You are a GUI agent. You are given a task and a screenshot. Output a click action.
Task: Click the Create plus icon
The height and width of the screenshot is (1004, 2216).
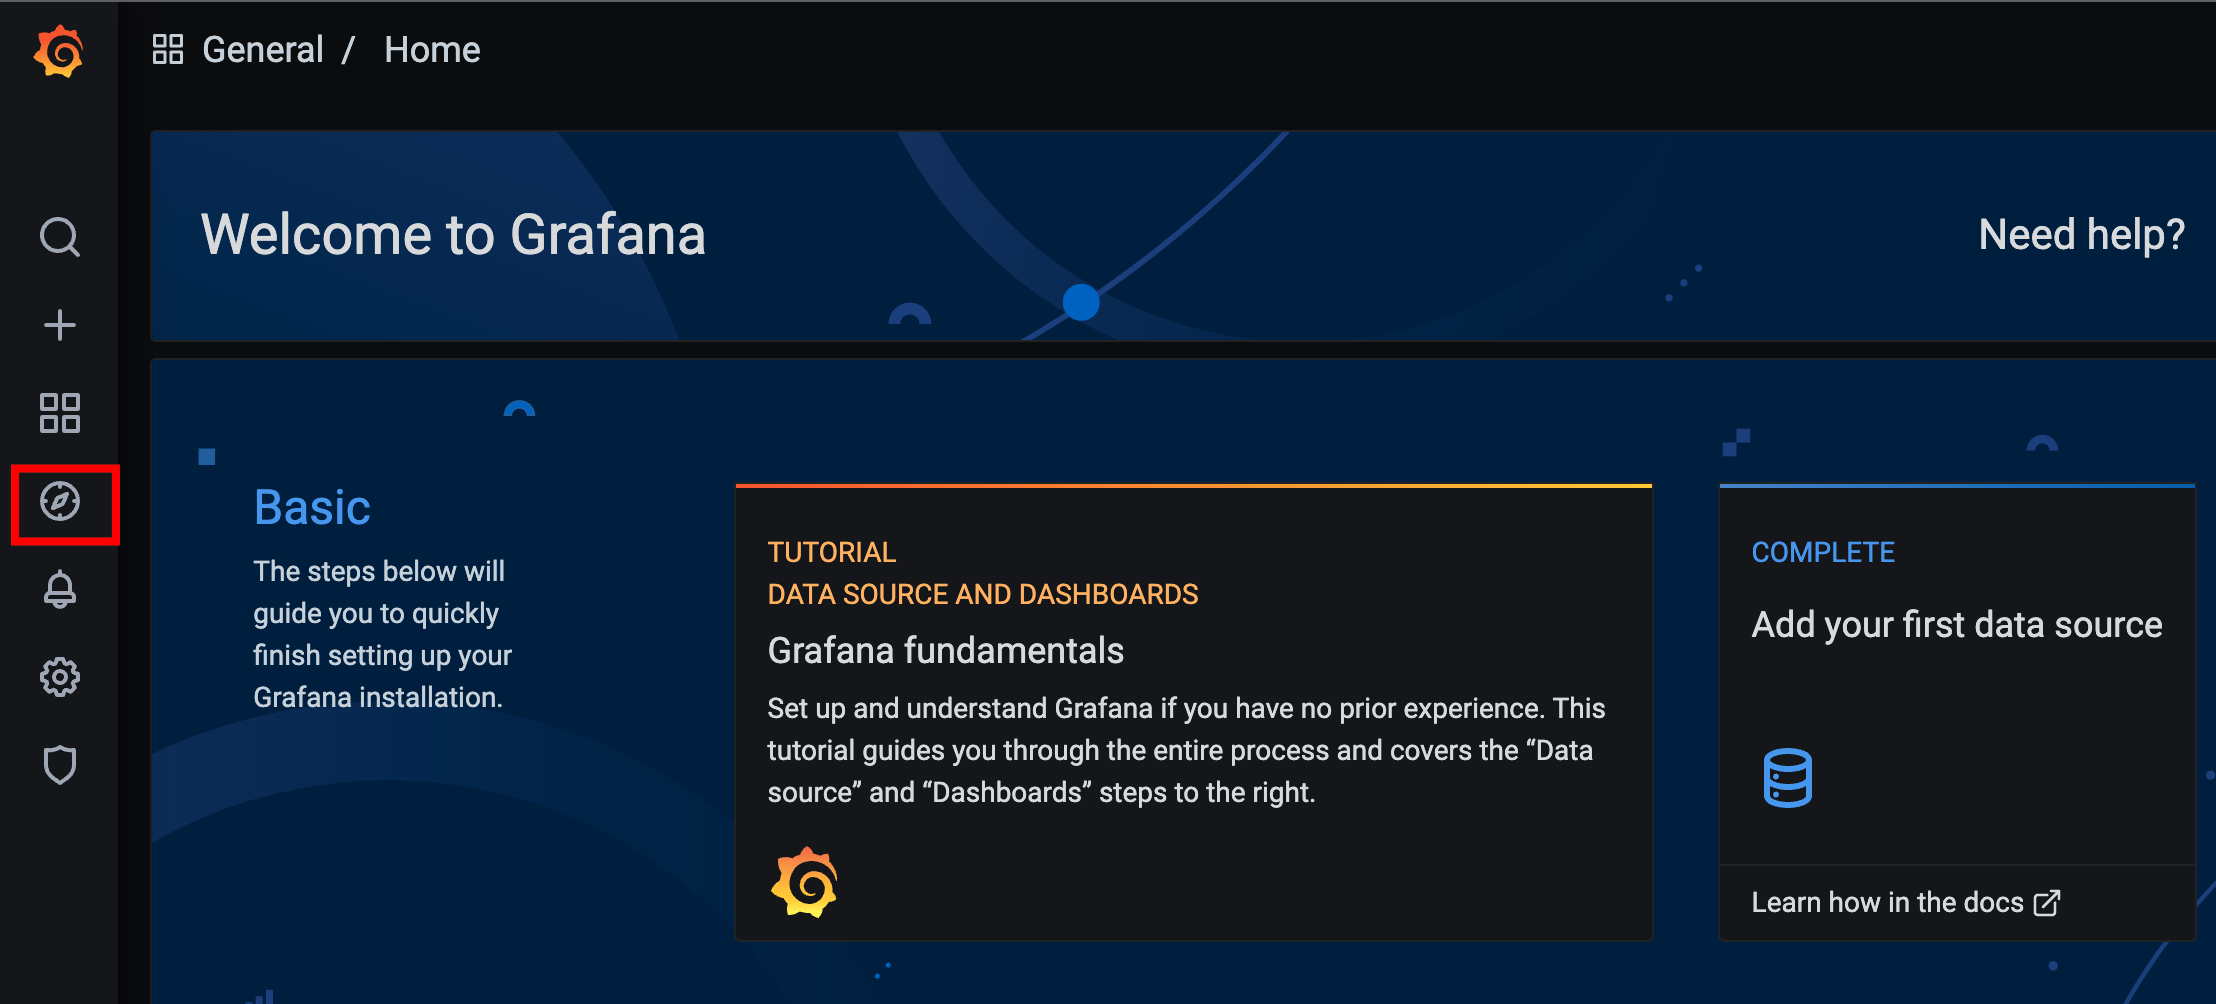pos(59,325)
